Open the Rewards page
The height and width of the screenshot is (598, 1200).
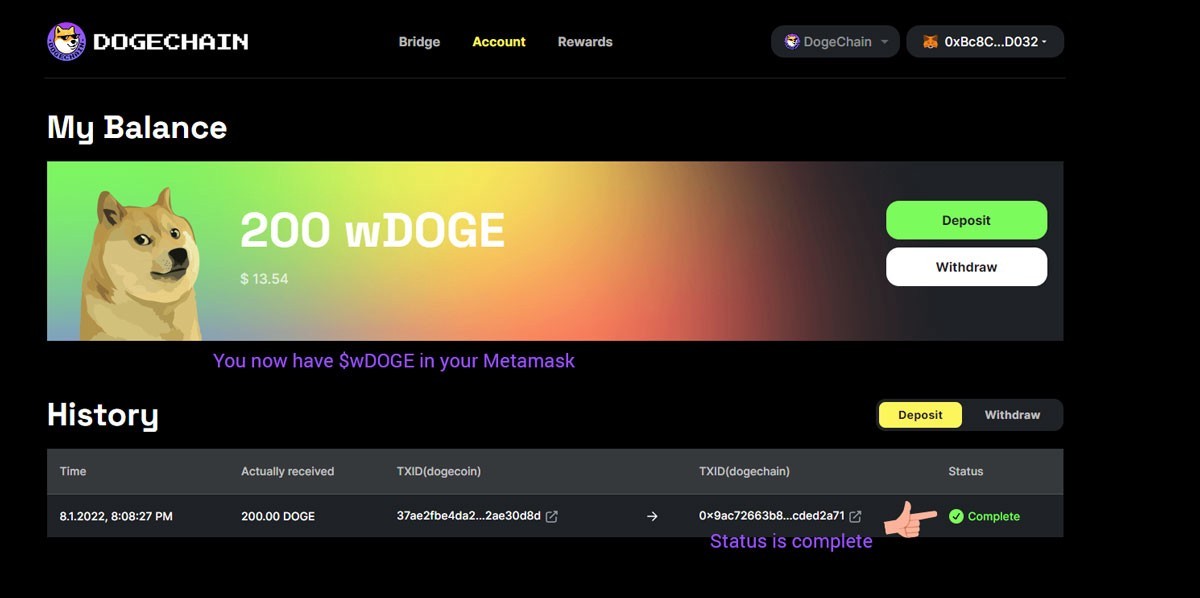(x=585, y=42)
